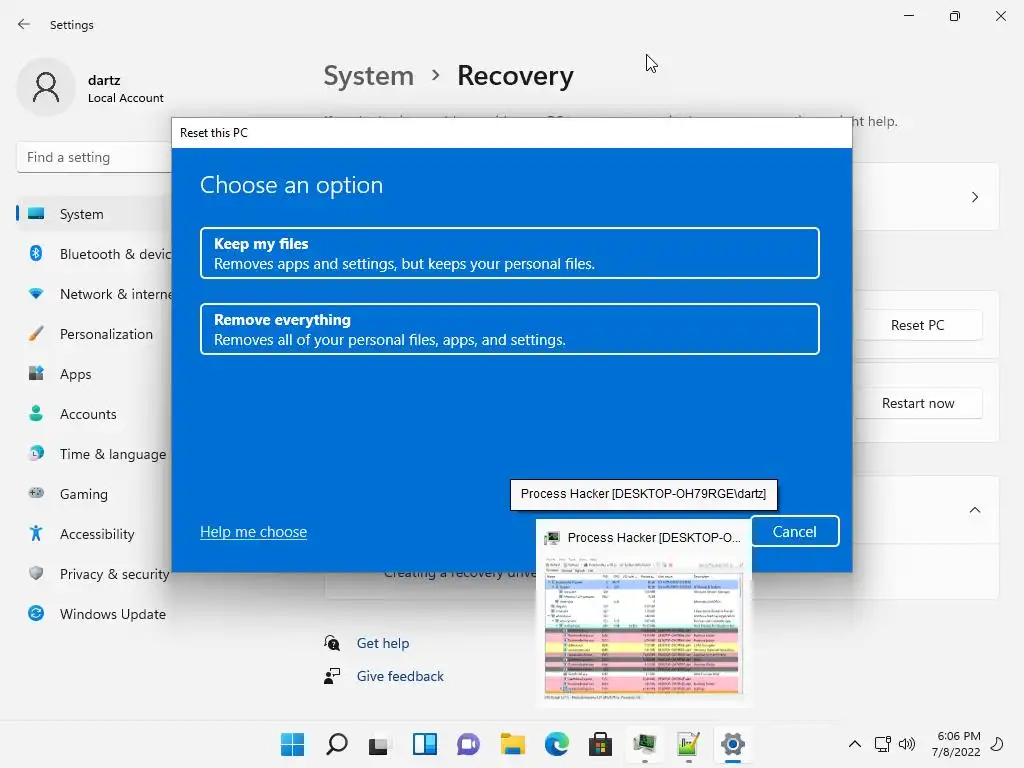Screen dimensions: 1024x768
Task: Open the notifications moon icon
Action: point(998,744)
